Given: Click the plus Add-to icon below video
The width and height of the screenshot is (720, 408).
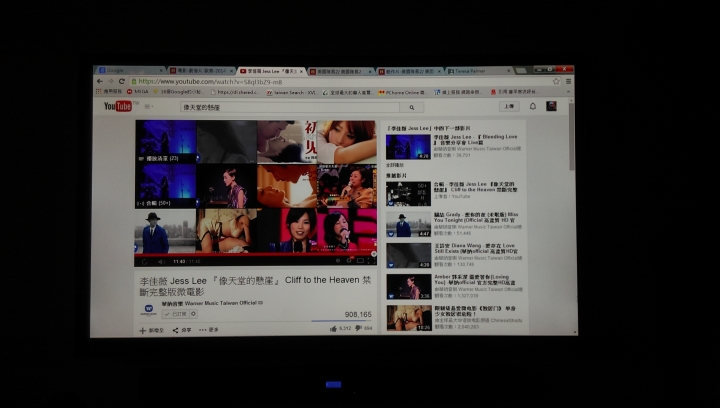Looking at the screenshot, I should coord(142,330).
